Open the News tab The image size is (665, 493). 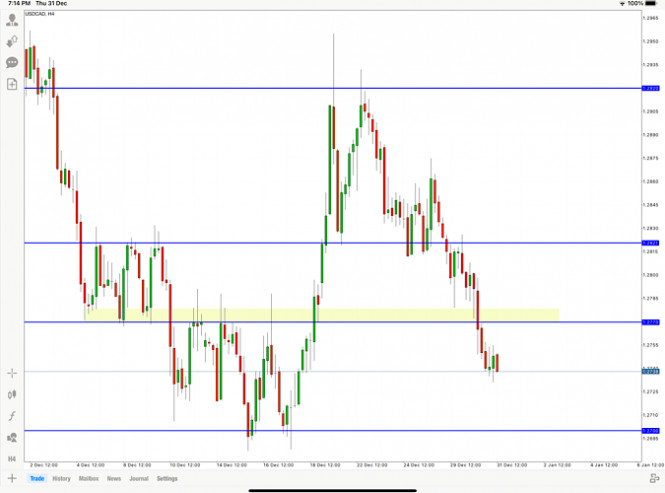click(114, 479)
